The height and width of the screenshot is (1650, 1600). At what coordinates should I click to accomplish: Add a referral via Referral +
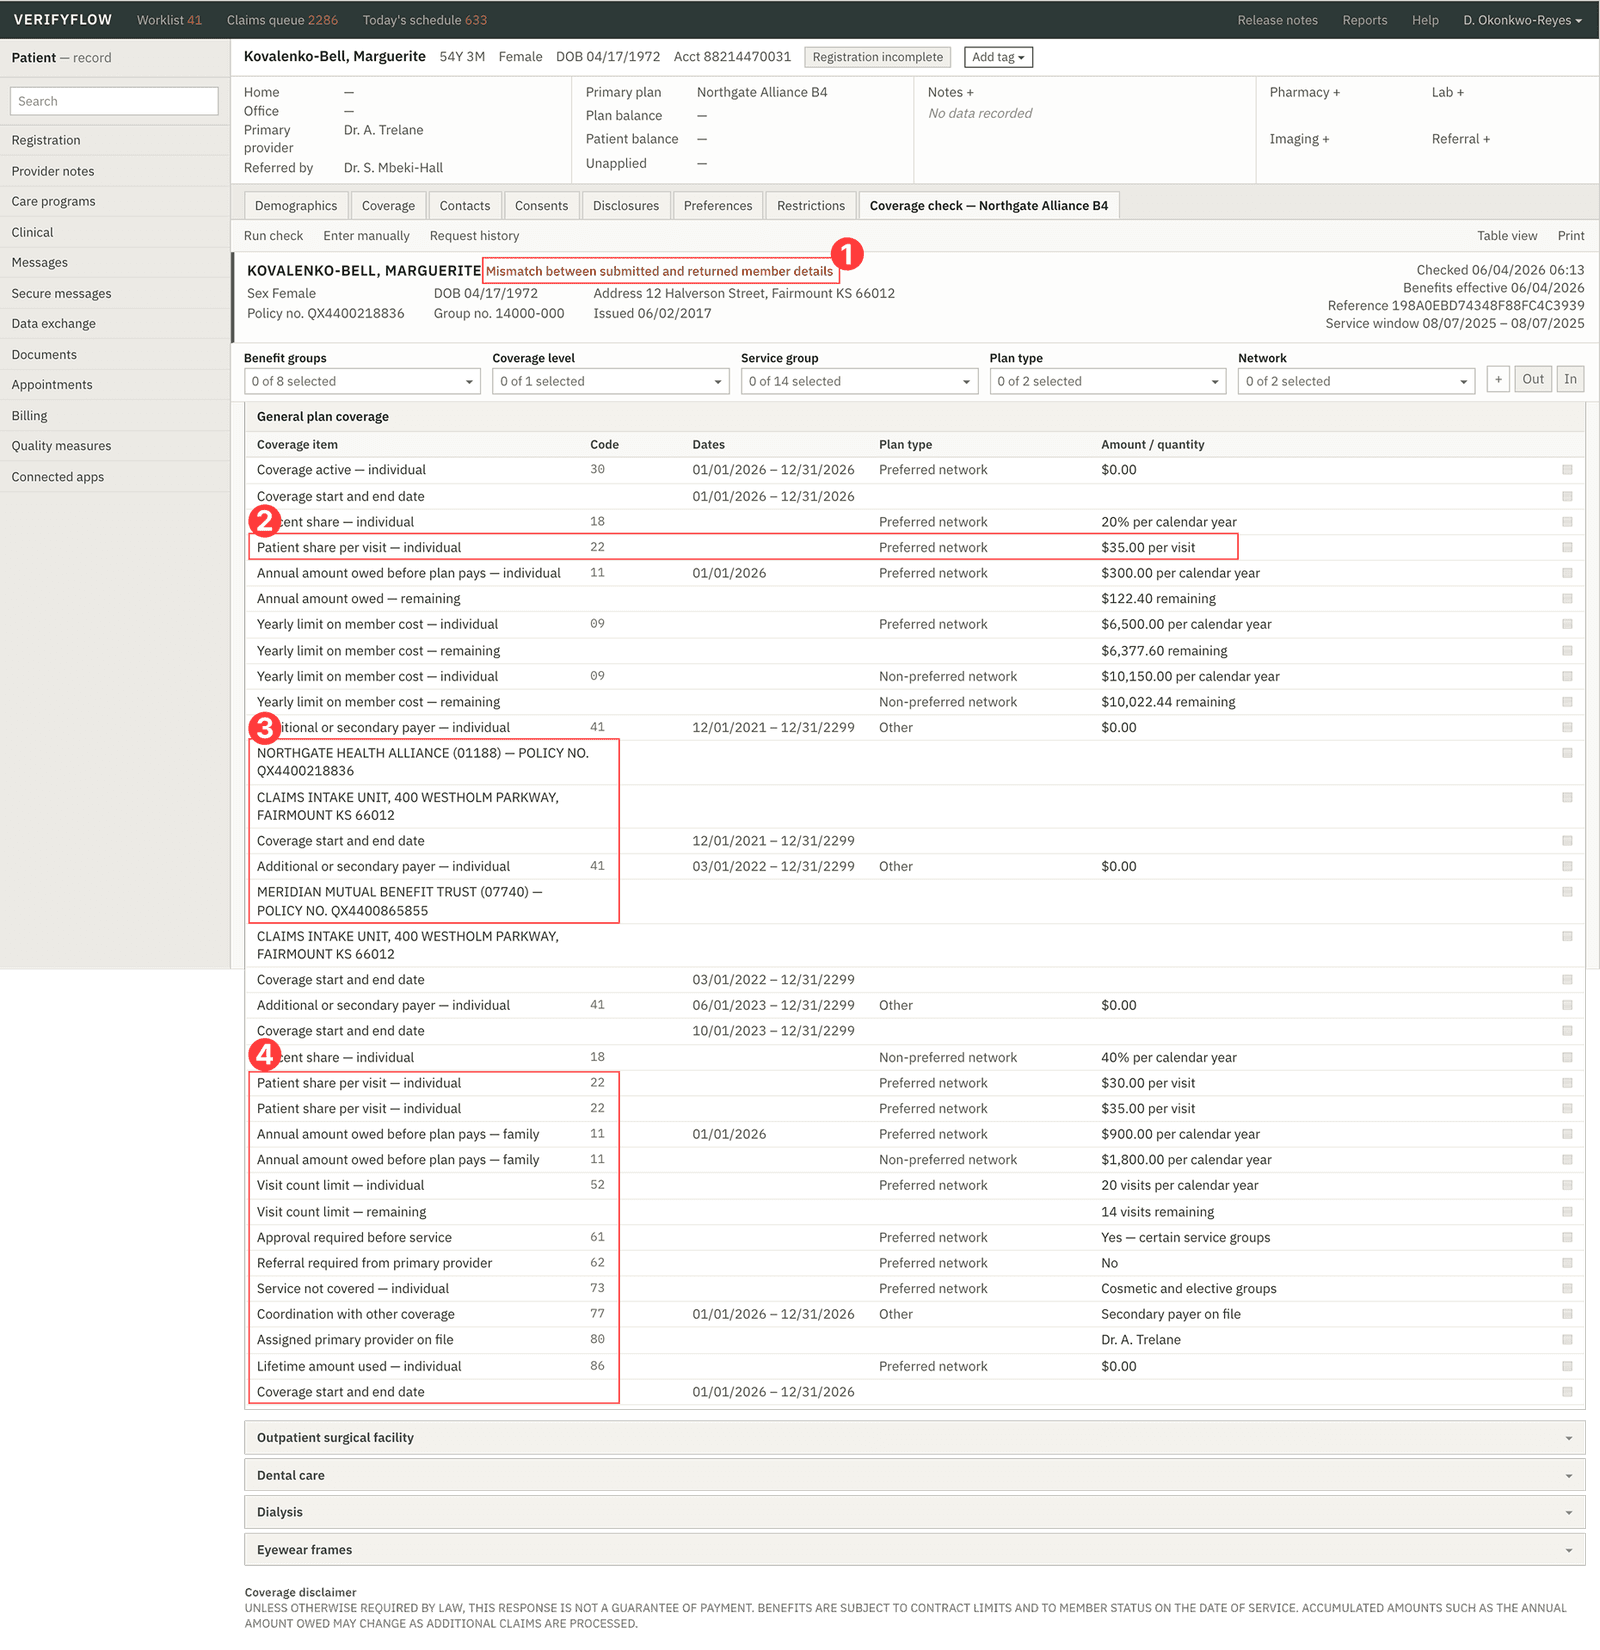[x=1460, y=139]
